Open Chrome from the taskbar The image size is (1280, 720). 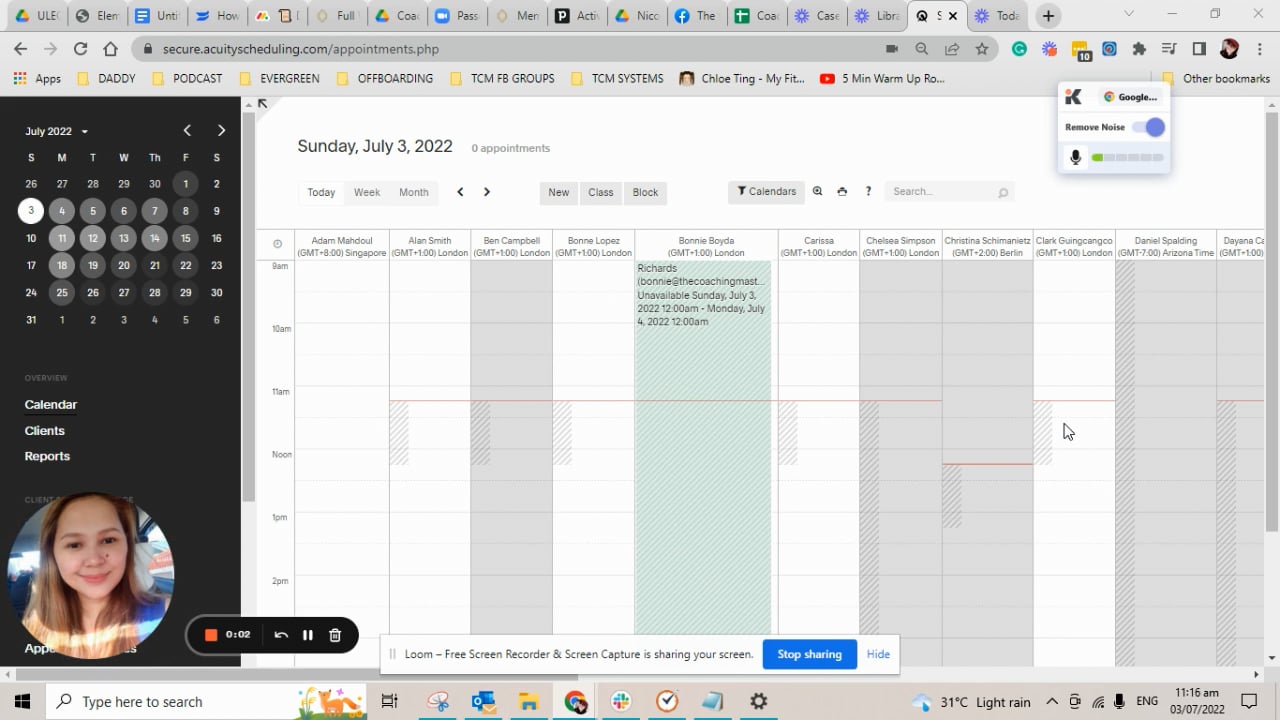(x=576, y=702)
